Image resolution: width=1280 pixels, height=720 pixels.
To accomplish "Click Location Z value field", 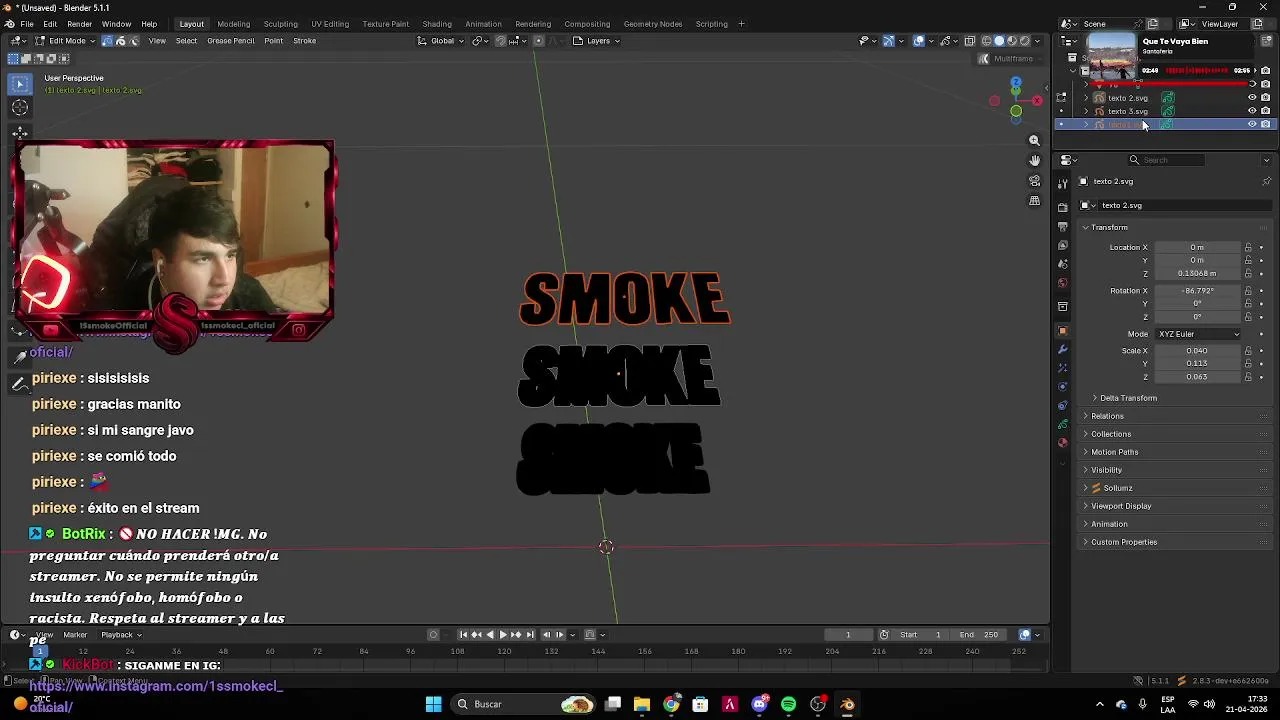I will (1197, 273).
